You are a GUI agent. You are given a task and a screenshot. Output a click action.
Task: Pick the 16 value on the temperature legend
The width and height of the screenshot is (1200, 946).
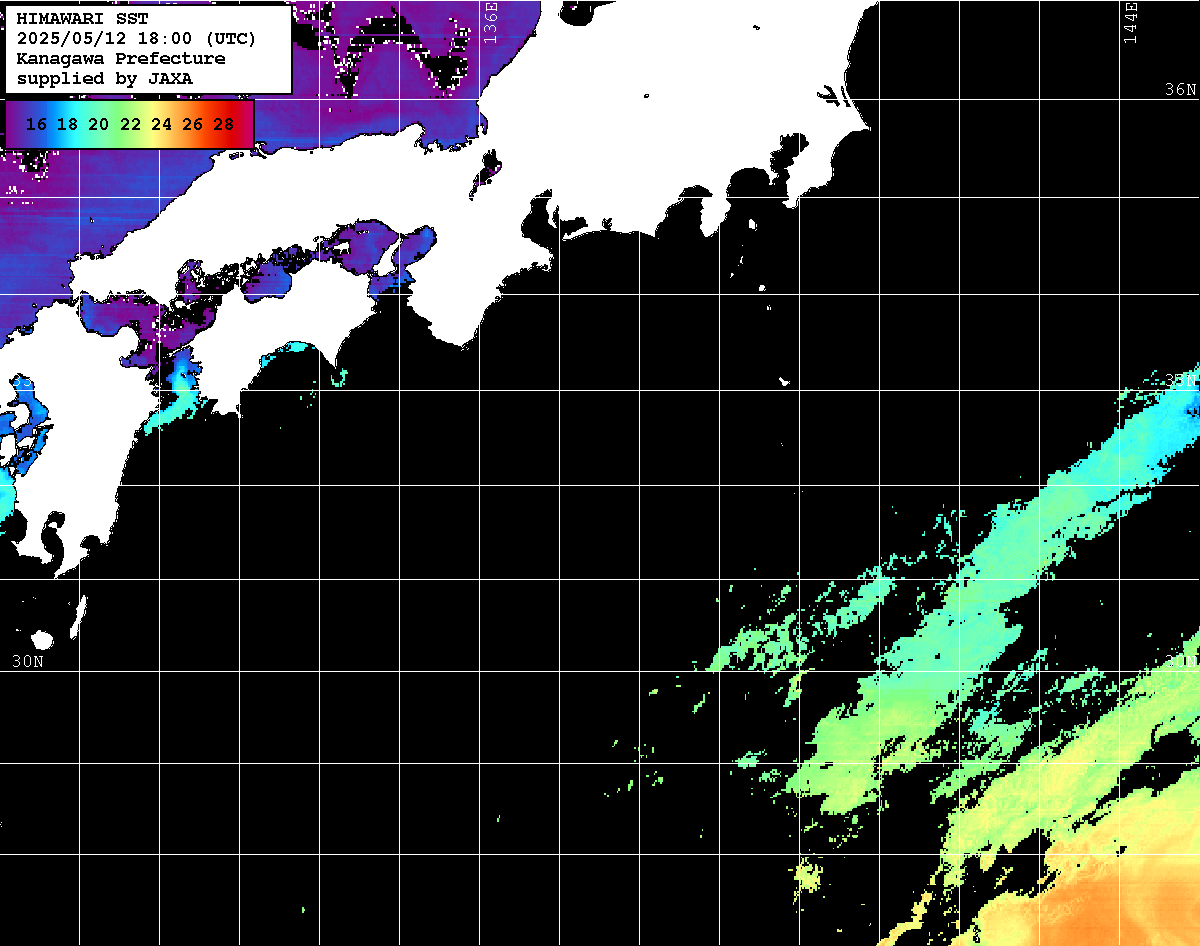point(36,125)
